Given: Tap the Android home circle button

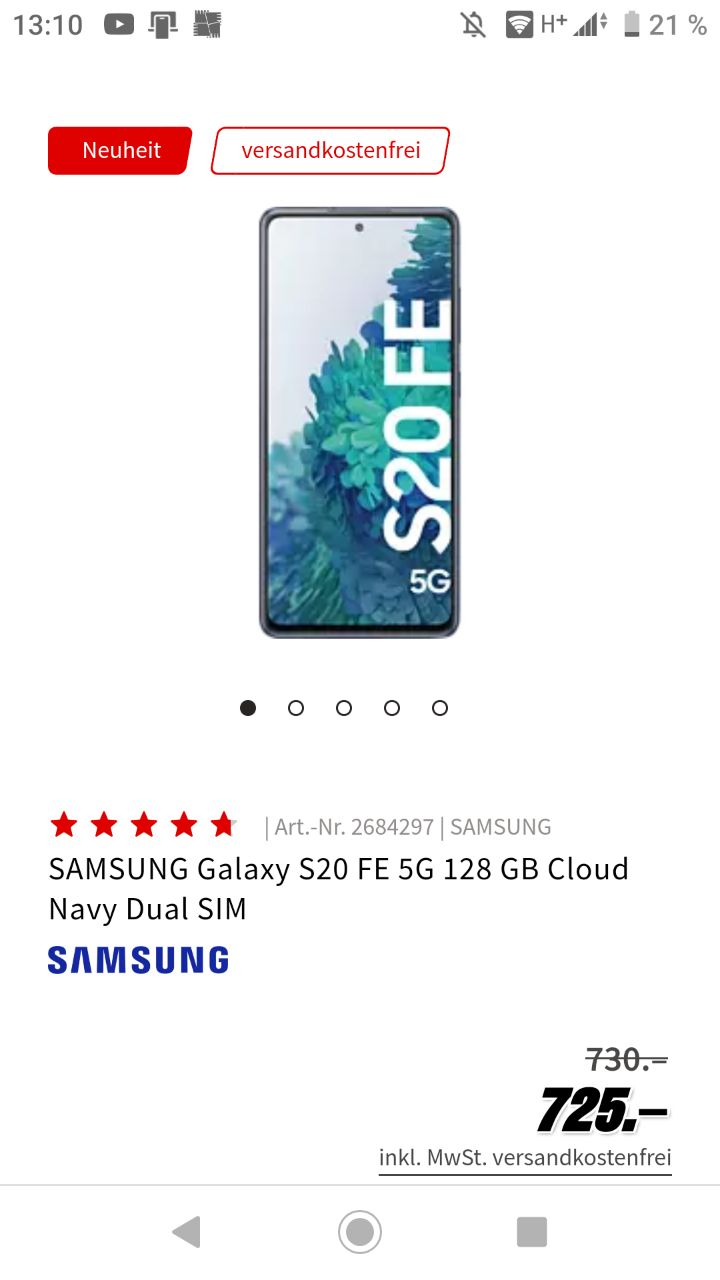Looking at the screenshot, I should 360,1232.
